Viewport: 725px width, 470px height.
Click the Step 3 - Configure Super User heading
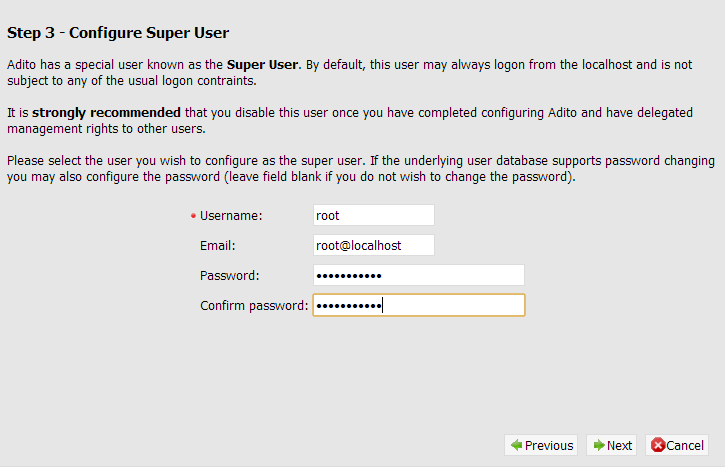tap(118, 33)
